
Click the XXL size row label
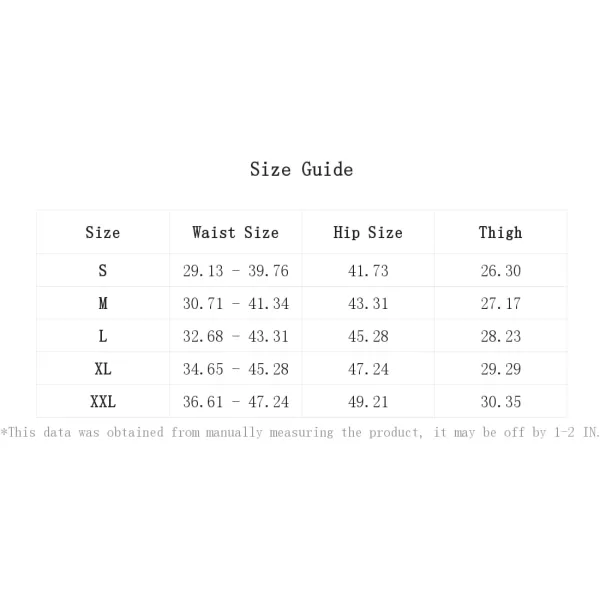[103, 402]
